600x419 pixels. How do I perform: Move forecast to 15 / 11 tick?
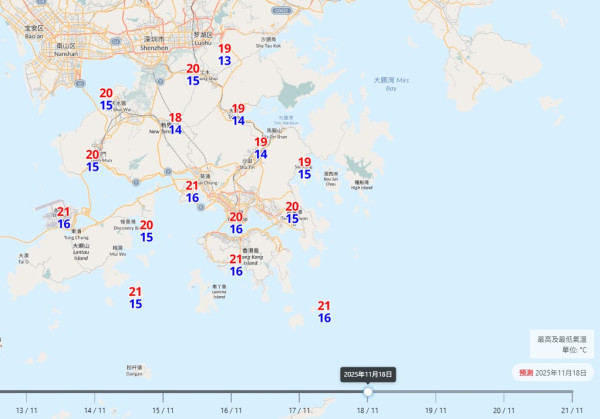coord(163,411)
